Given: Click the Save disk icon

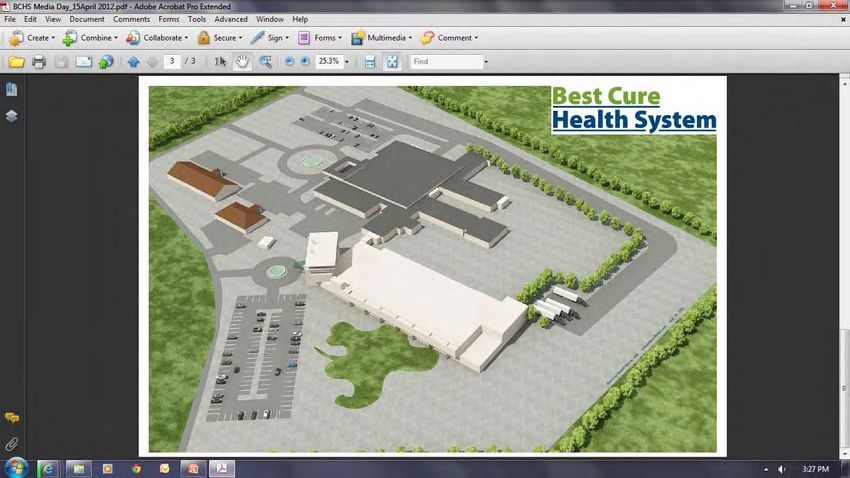Looking at the screenshot, I should point(61,62).
